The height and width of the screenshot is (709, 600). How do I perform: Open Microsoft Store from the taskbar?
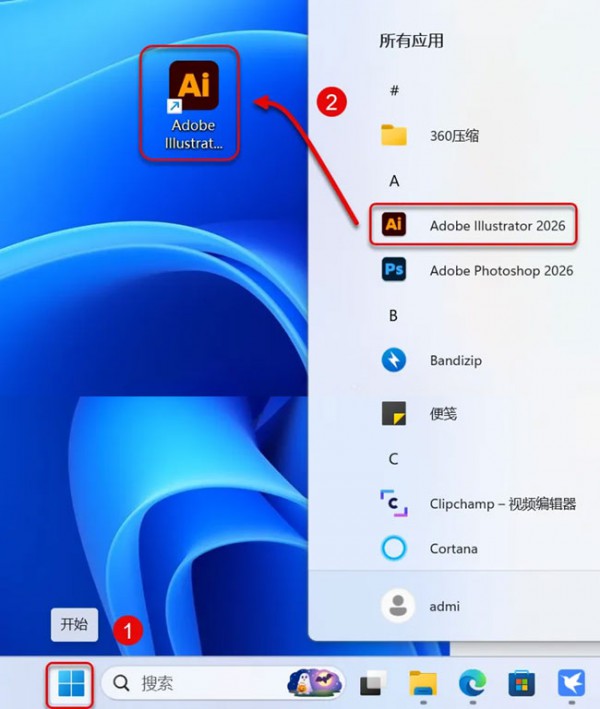pos(522,683)
